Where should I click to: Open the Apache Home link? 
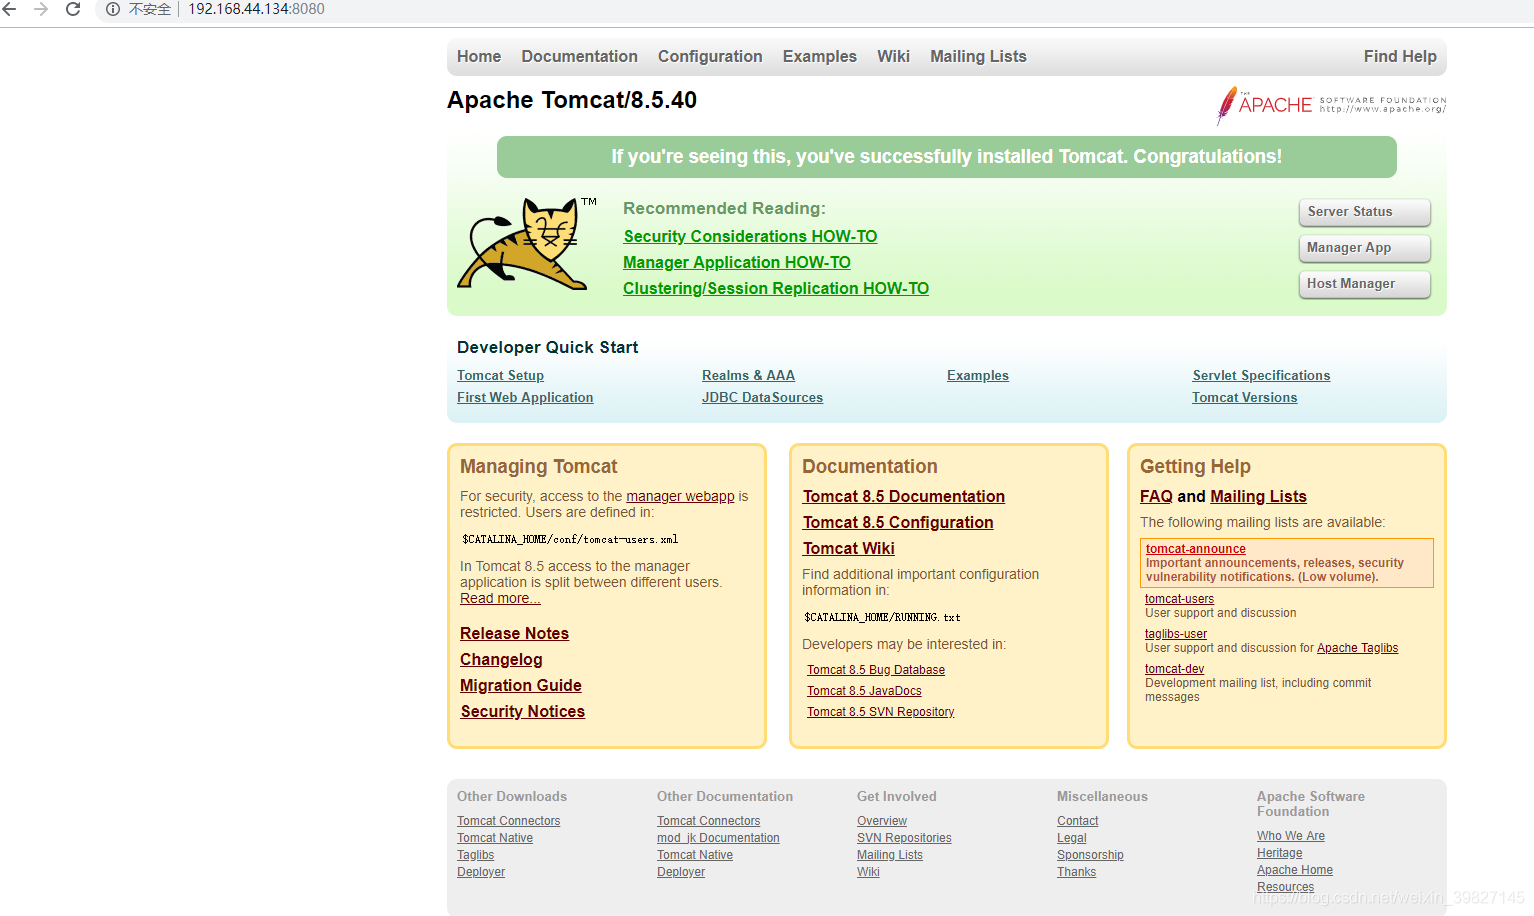1295,870
